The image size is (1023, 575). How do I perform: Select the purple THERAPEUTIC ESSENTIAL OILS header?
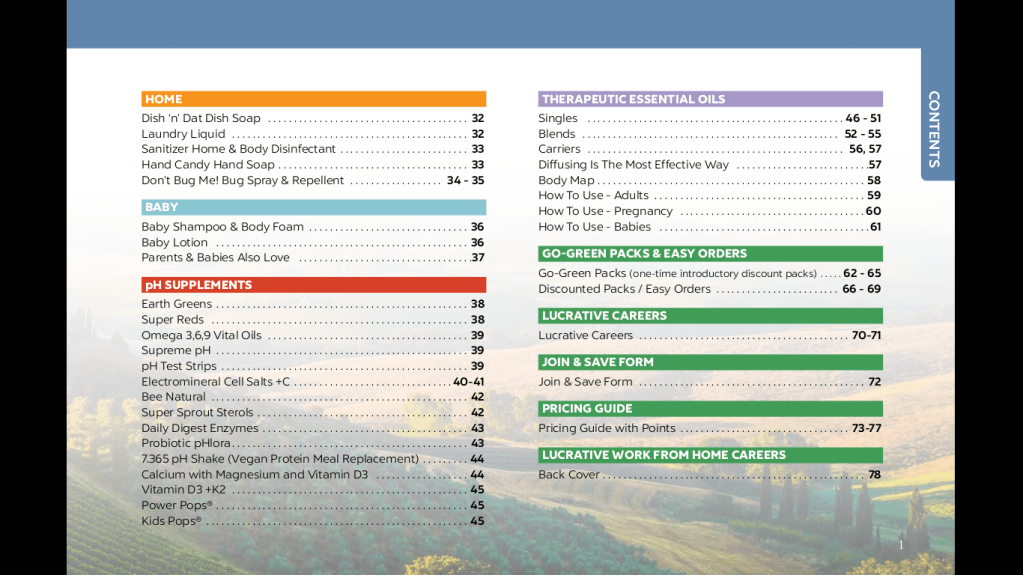(710, 99)
